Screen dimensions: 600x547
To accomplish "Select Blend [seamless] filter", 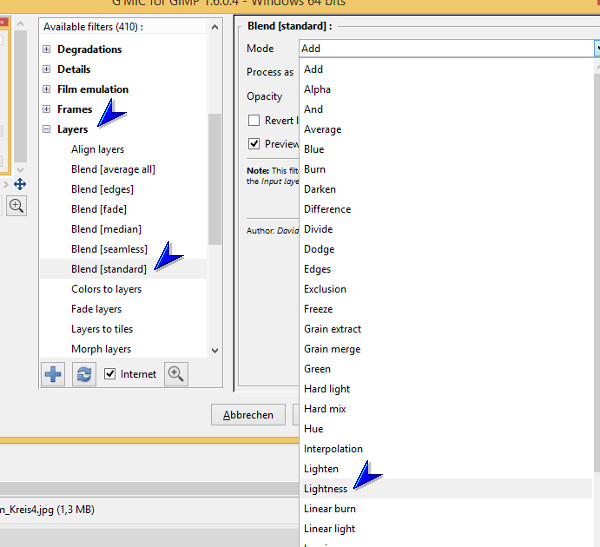I will click(x=109, y=249).
